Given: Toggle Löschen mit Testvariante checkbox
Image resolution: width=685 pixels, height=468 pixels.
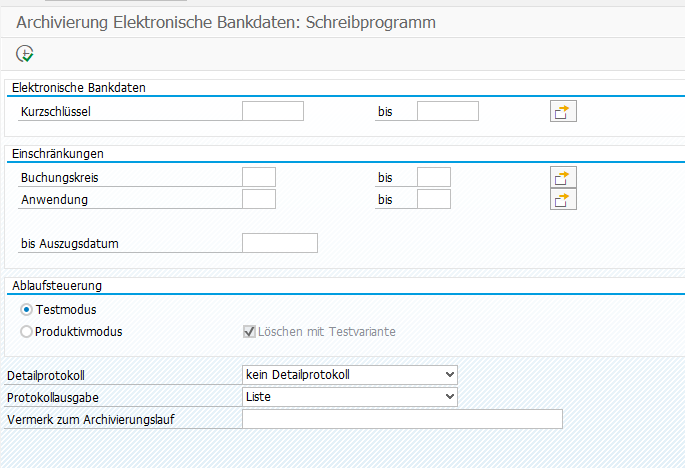Looking at the screenshot, I should [x=250, y=331].
